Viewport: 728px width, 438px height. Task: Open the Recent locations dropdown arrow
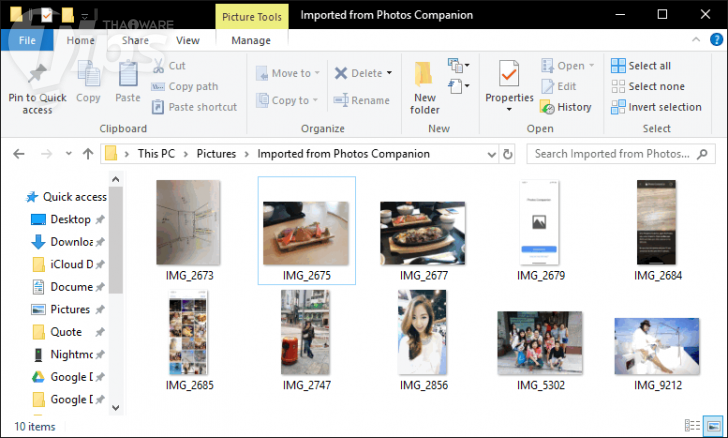point(69,153)
